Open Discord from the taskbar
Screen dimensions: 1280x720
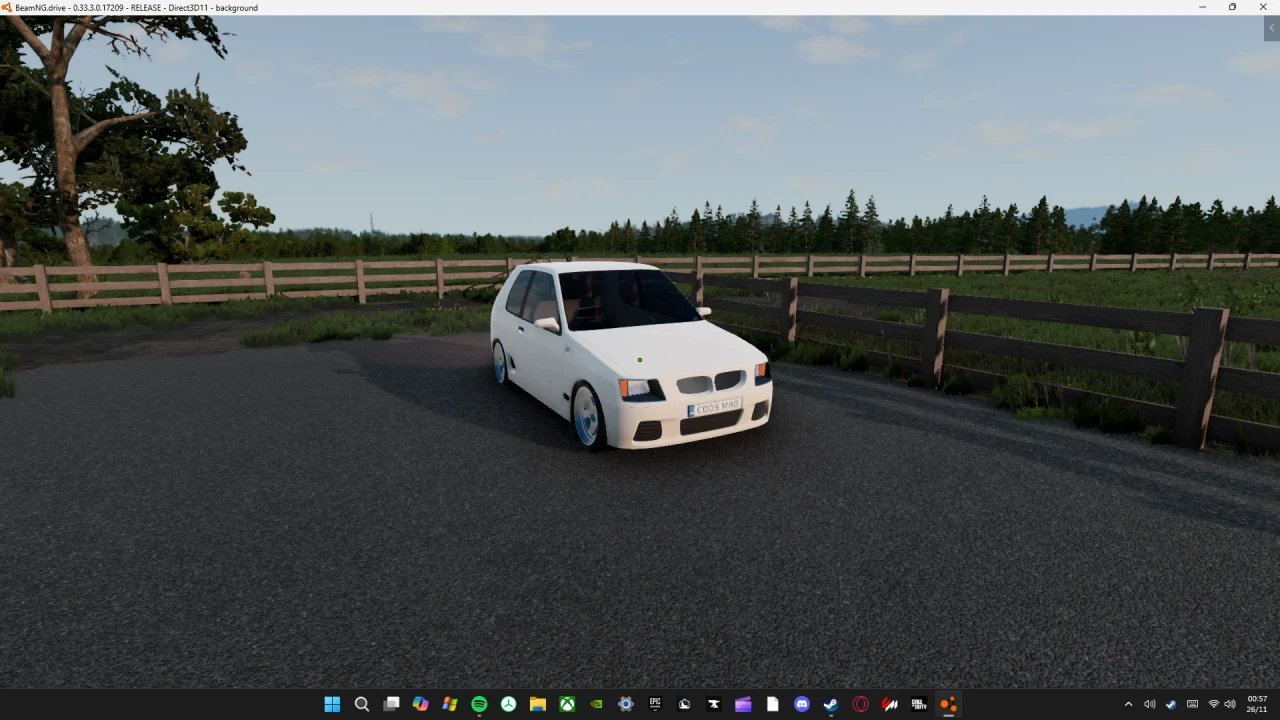tap(801, 704)
